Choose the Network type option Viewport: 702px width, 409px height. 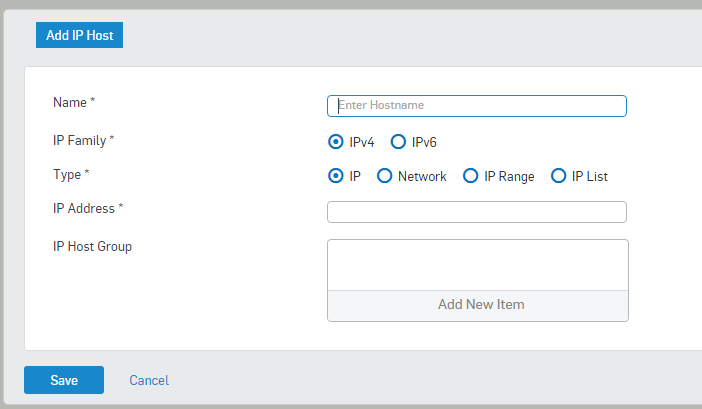coord(385,176)
